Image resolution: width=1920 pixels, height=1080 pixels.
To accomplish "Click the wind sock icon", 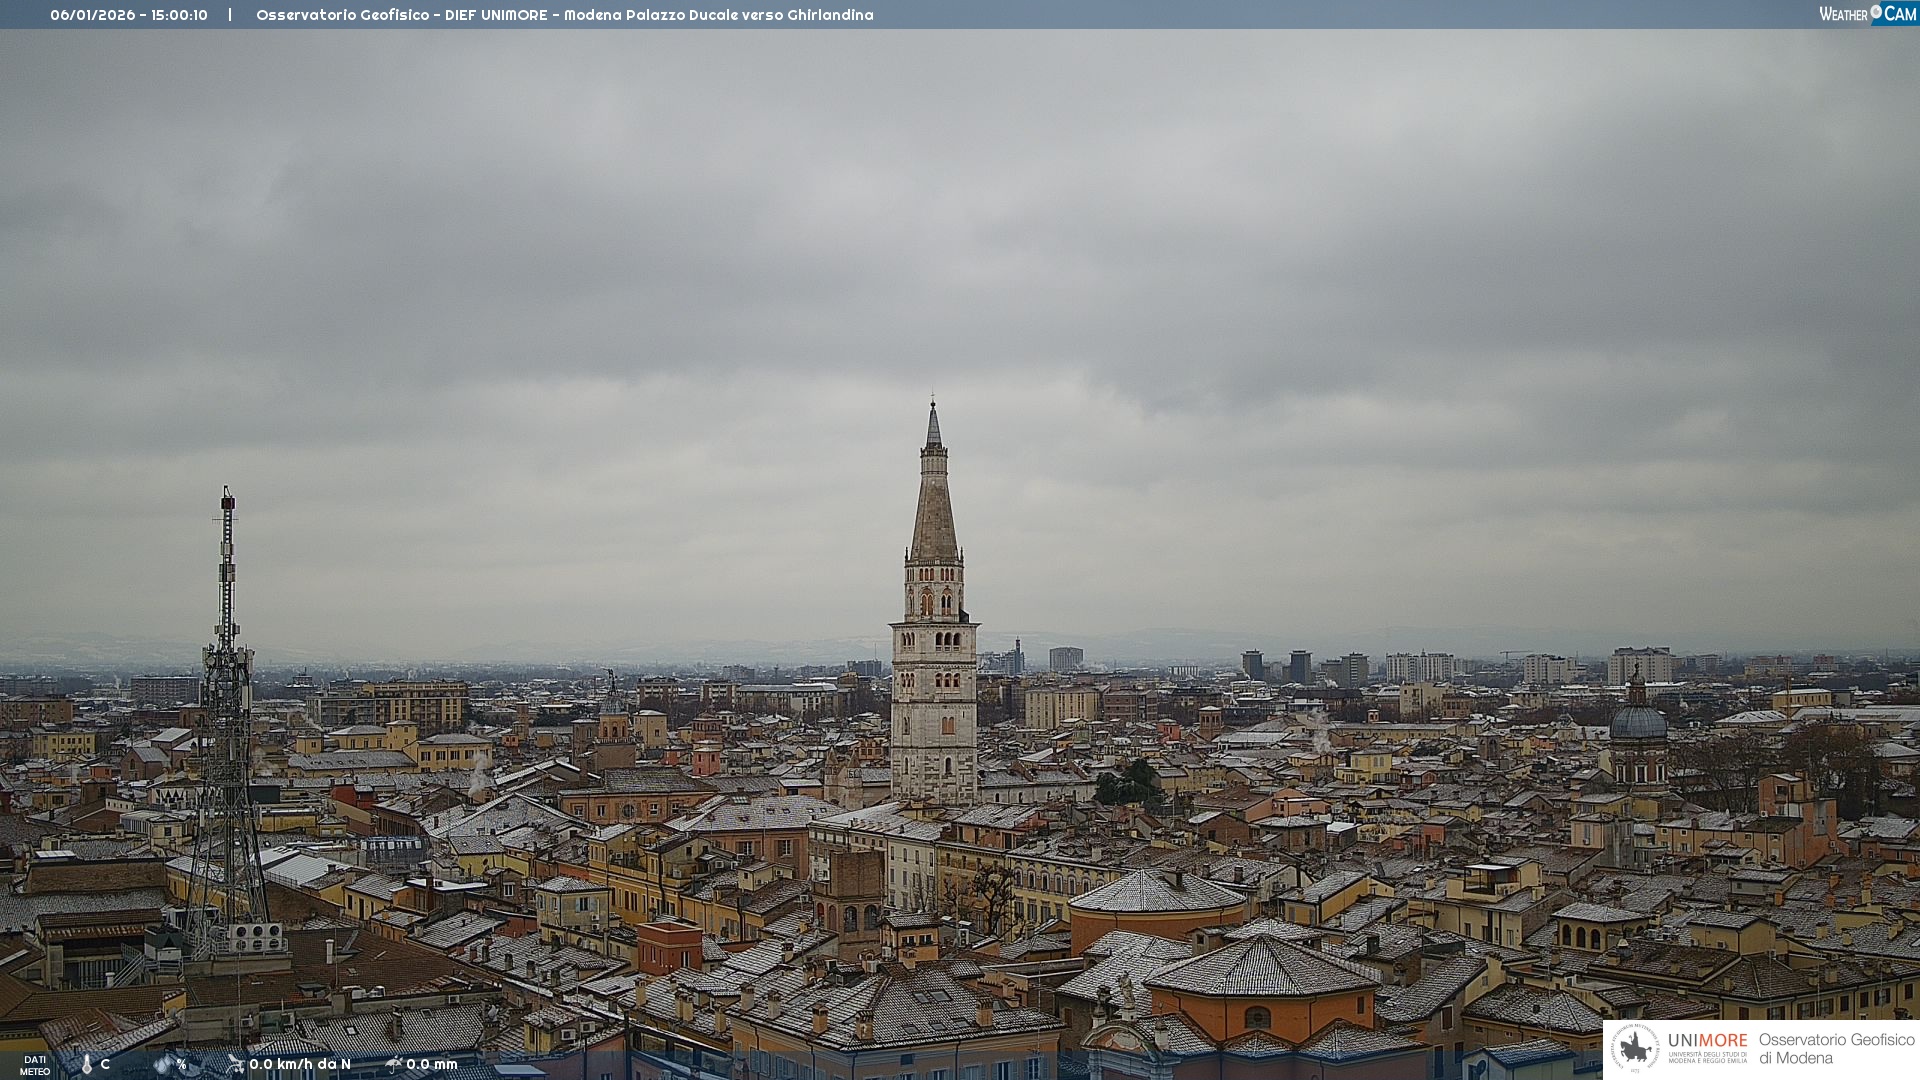I will tap(235, 1064).
